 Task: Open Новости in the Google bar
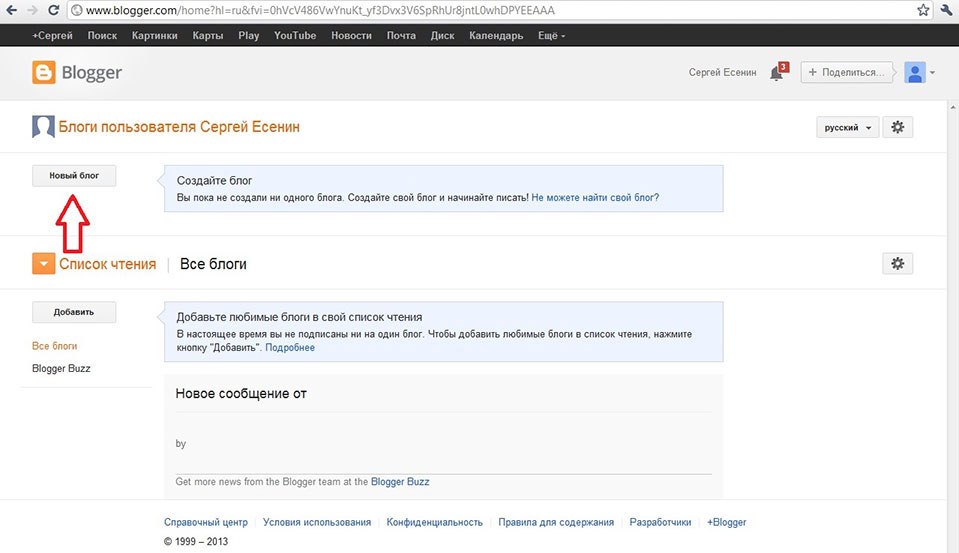352,35
